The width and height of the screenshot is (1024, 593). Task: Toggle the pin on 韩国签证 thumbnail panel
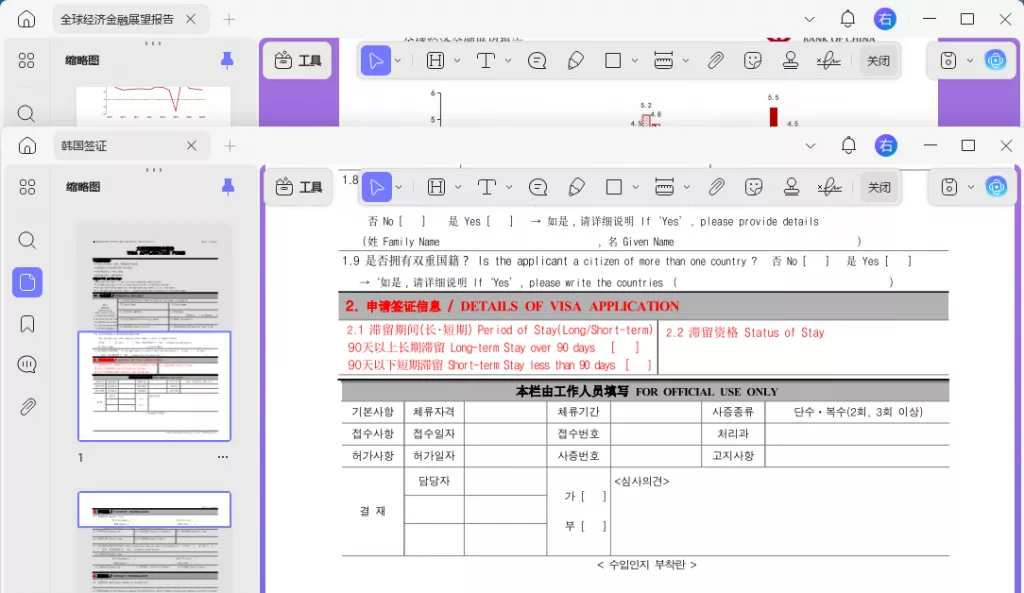pyautogui.click(x=228, y=187)
